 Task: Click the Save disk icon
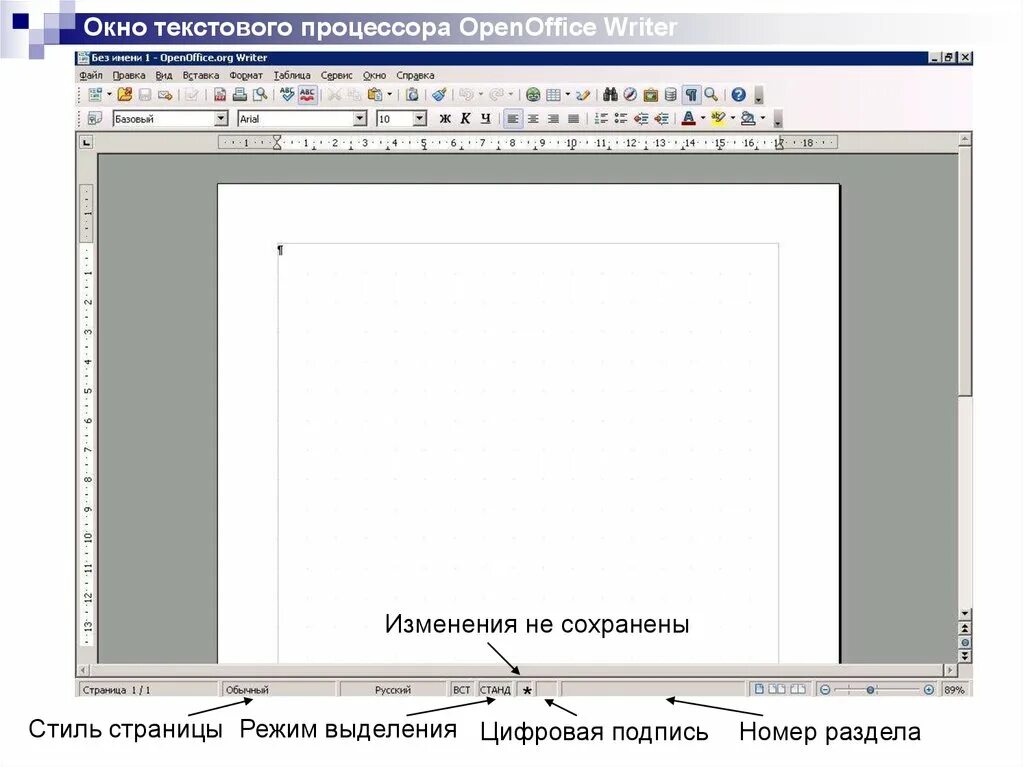(145, 95)
